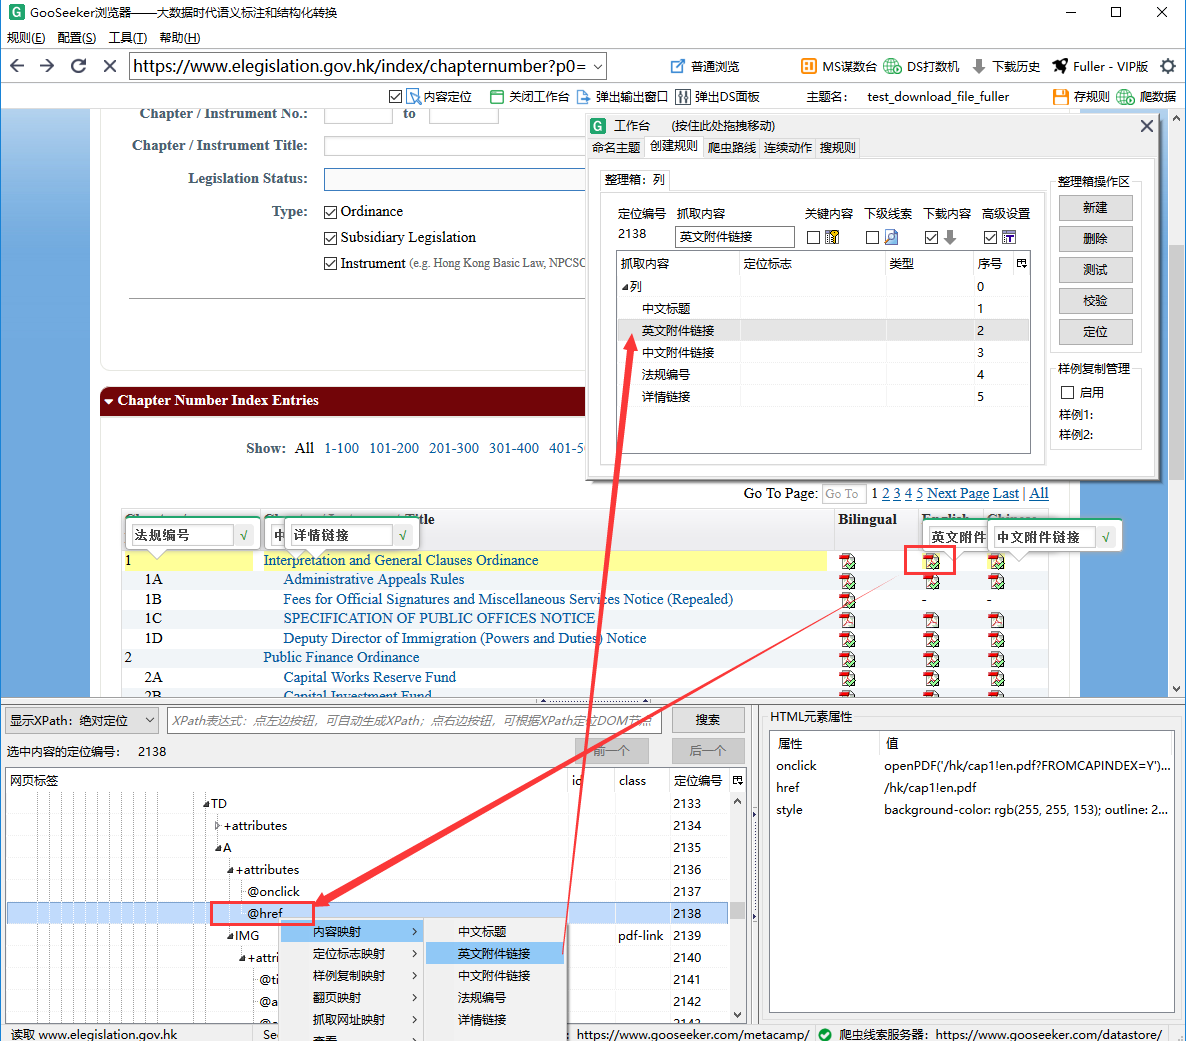
Task: Open settings gear in top toolbar
Action: tap(1168, 67)
